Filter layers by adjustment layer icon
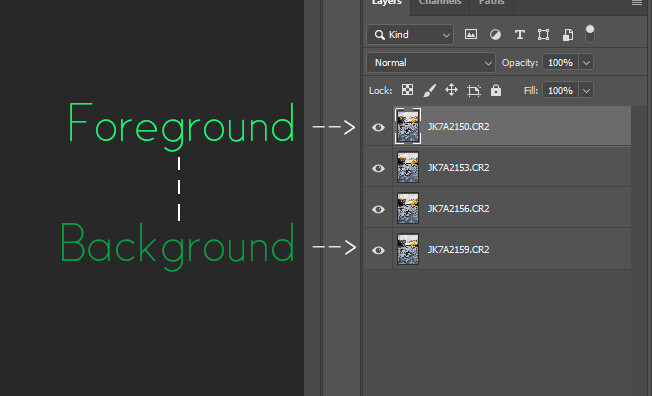This screenshot has width=652, height=396. (x=495, y=35)
